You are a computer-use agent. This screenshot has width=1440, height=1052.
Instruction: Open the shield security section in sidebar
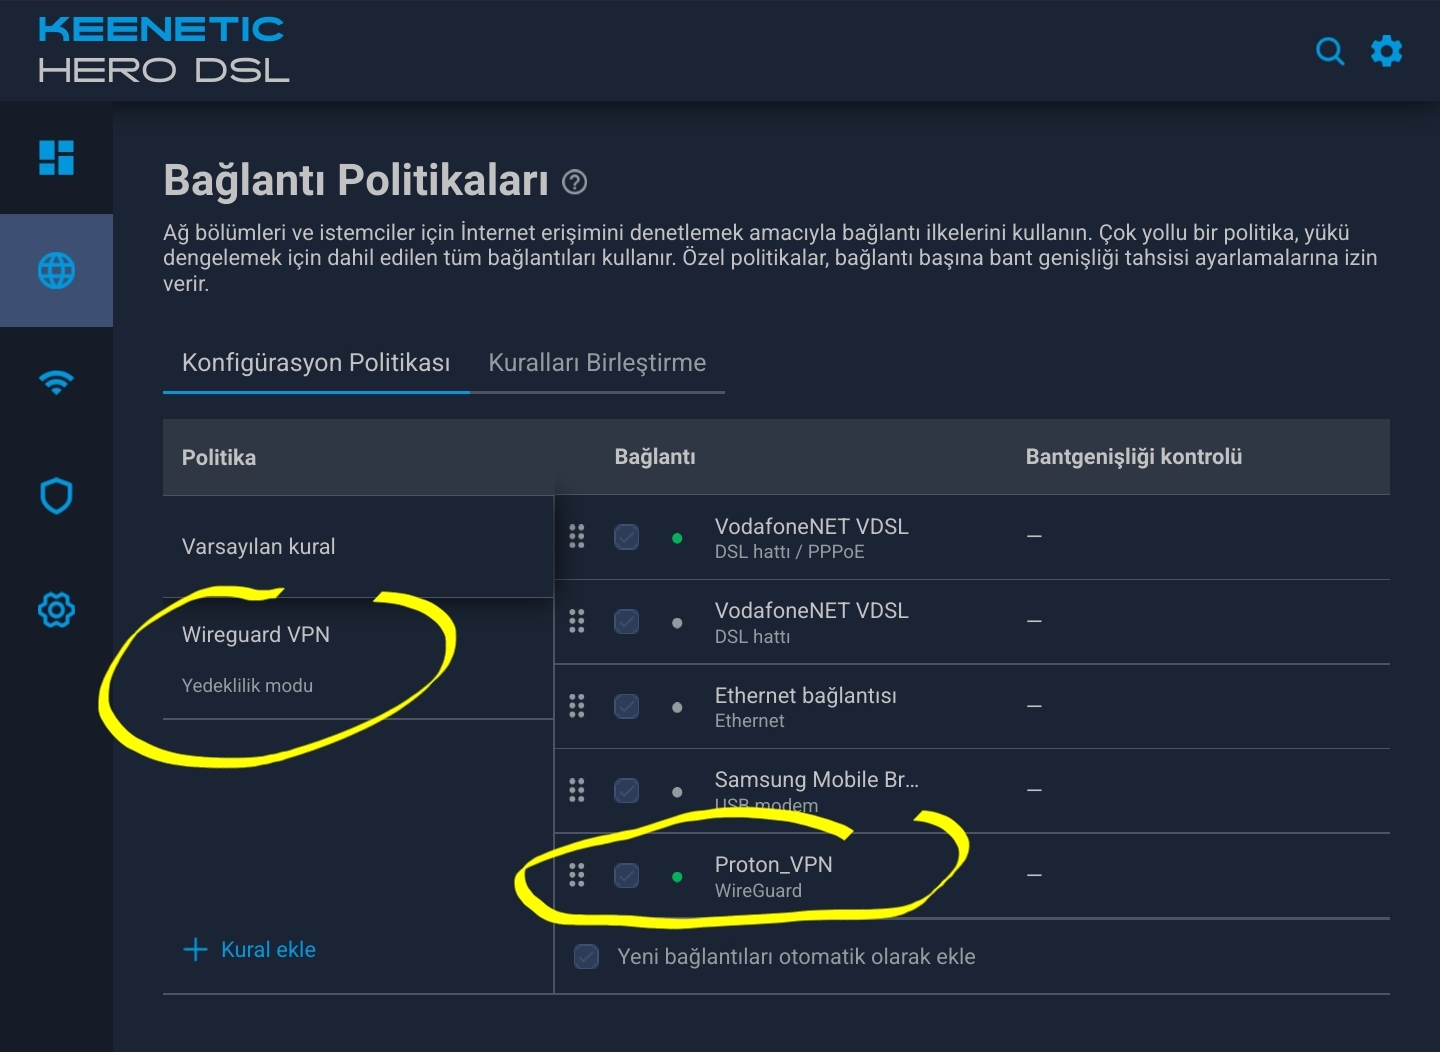coord(56,496)
